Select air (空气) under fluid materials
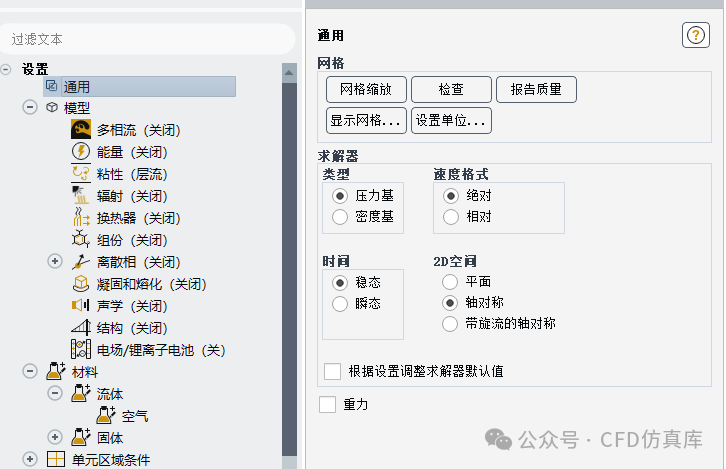Viewport: 726px width, 469px height. click(x=135, y=416)
